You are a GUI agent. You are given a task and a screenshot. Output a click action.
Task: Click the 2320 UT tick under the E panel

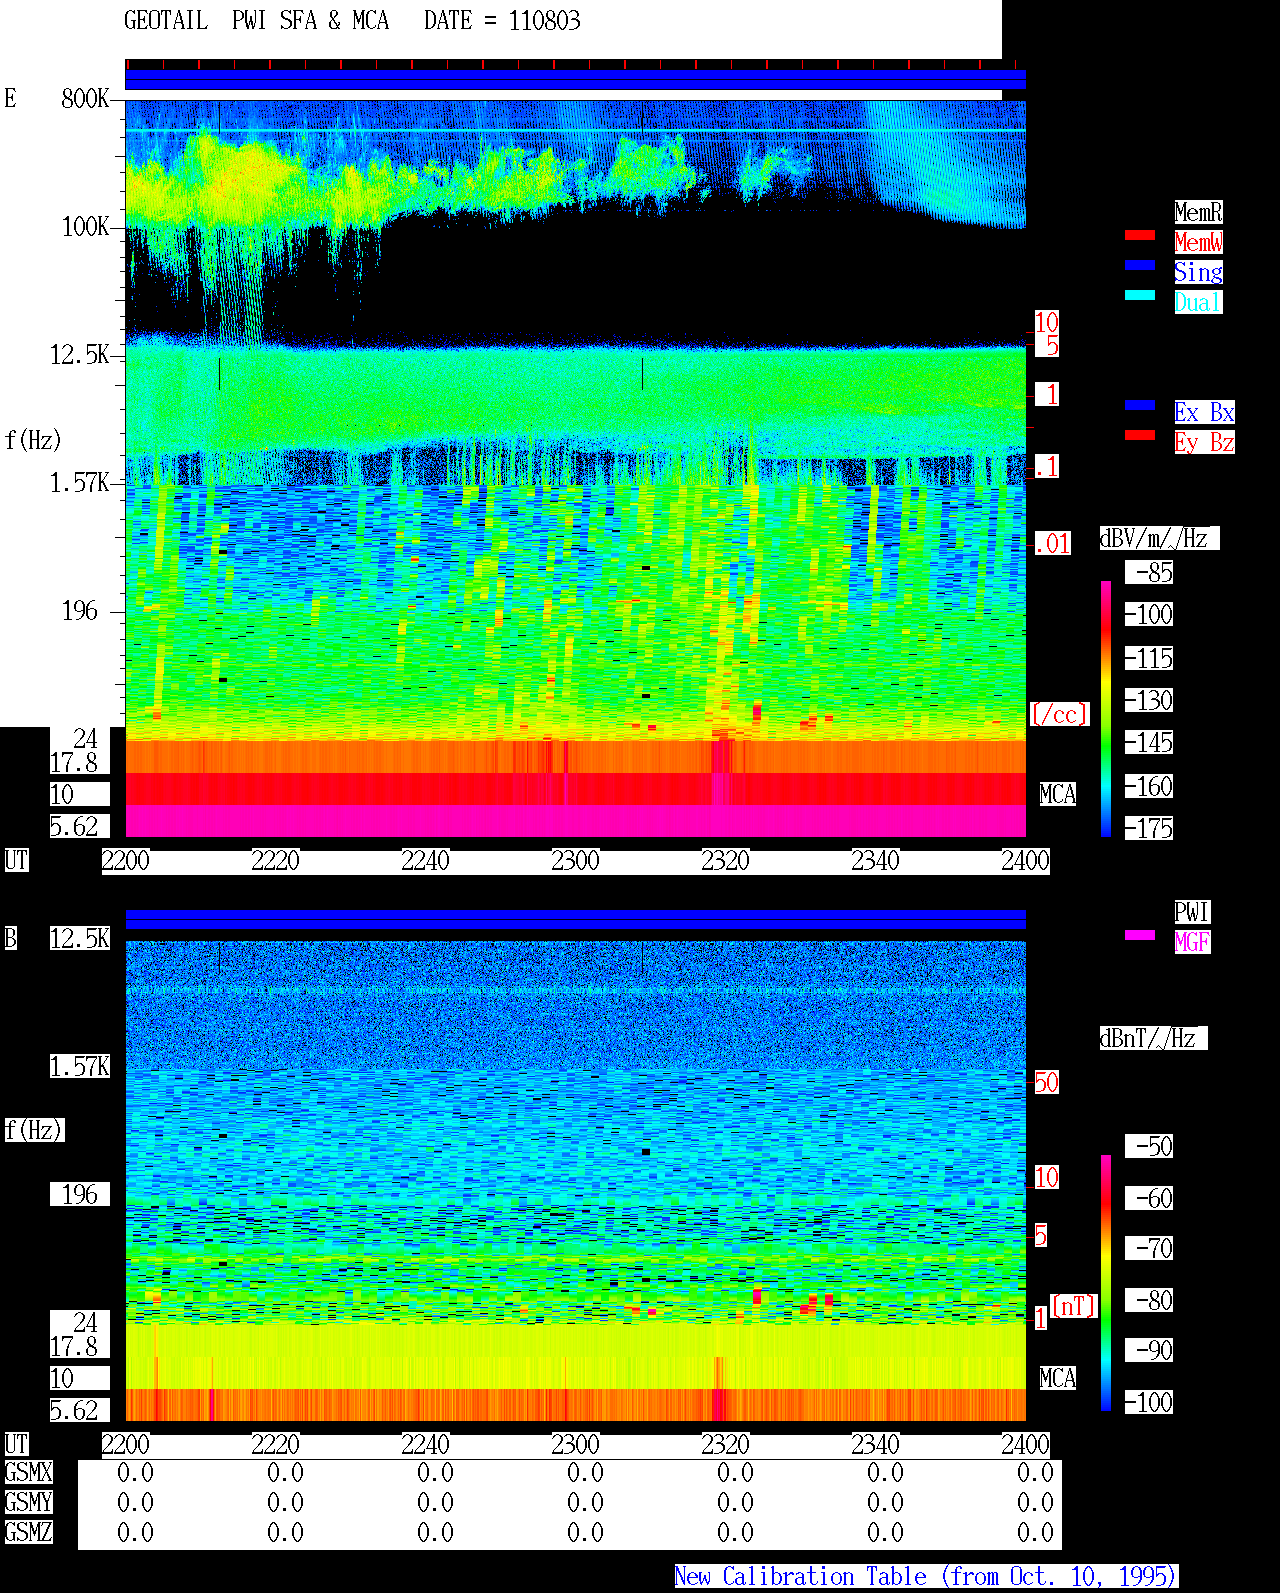click(x=725, y=860)
